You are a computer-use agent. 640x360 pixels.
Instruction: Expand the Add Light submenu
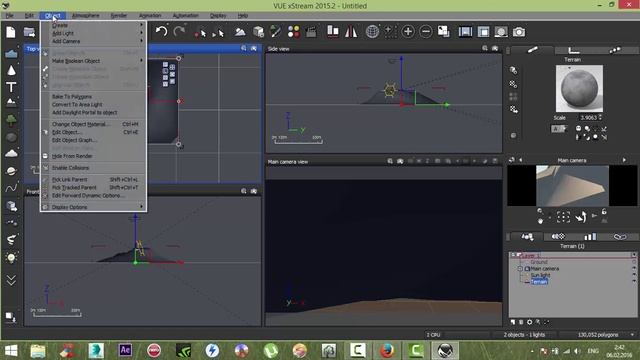(x=93, y=33)
